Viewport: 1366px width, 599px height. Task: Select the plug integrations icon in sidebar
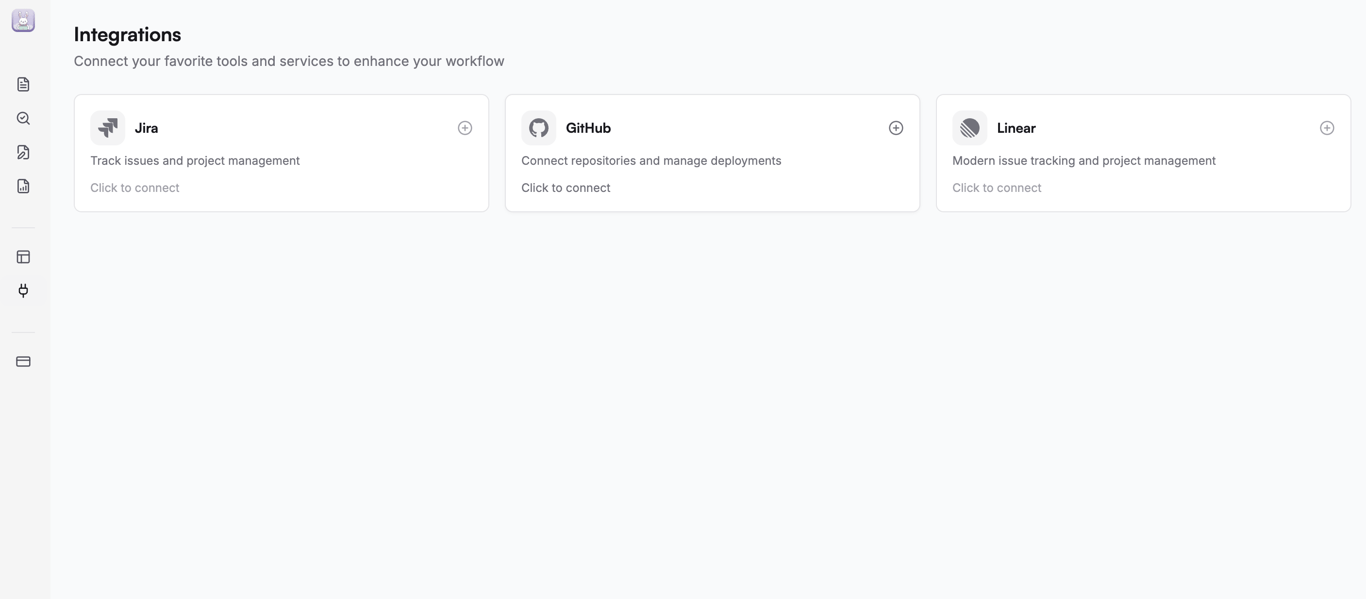click(23, 291)
